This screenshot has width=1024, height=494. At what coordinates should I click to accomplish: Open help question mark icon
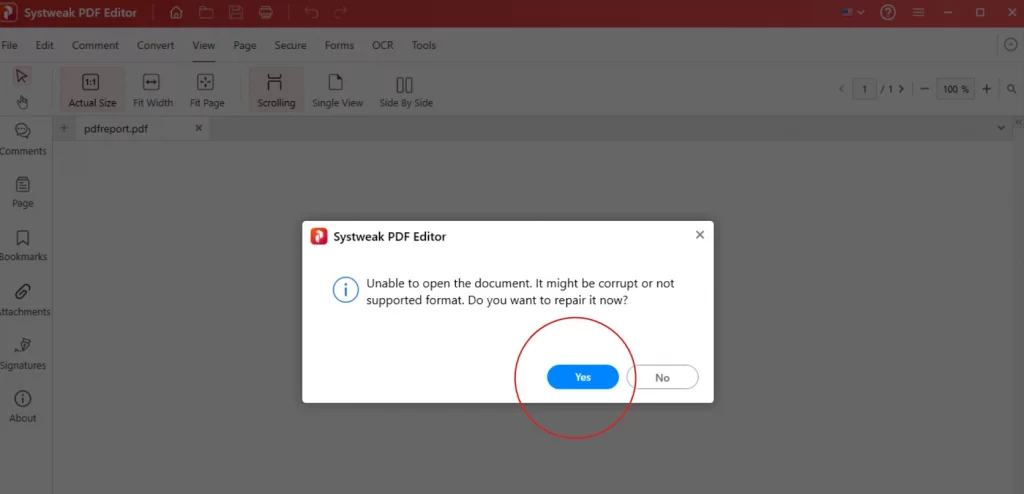click(x=888, y=12)
